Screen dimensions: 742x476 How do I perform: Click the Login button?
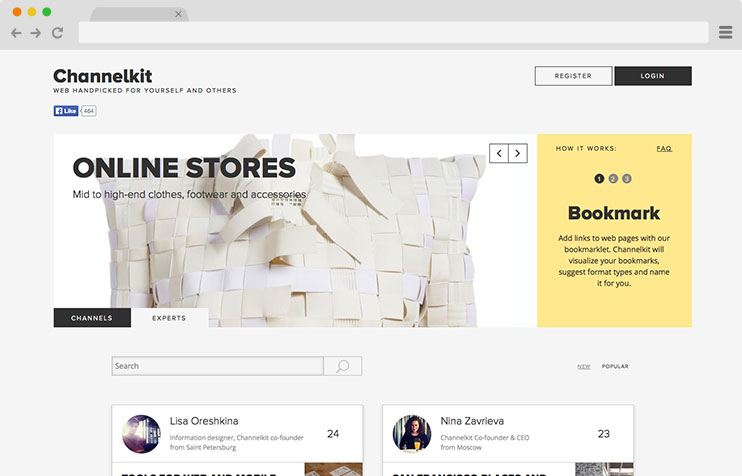tap(653, 76)
